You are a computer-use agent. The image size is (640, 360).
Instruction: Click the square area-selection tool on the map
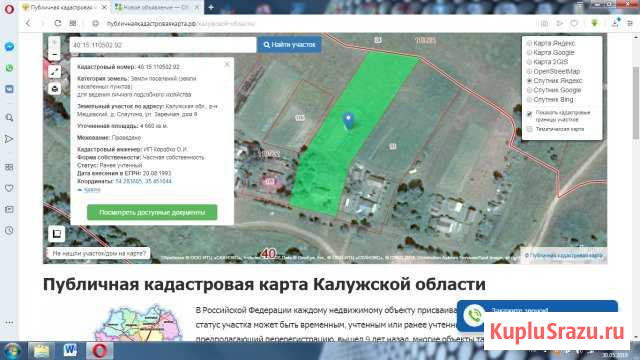[57, 233]
